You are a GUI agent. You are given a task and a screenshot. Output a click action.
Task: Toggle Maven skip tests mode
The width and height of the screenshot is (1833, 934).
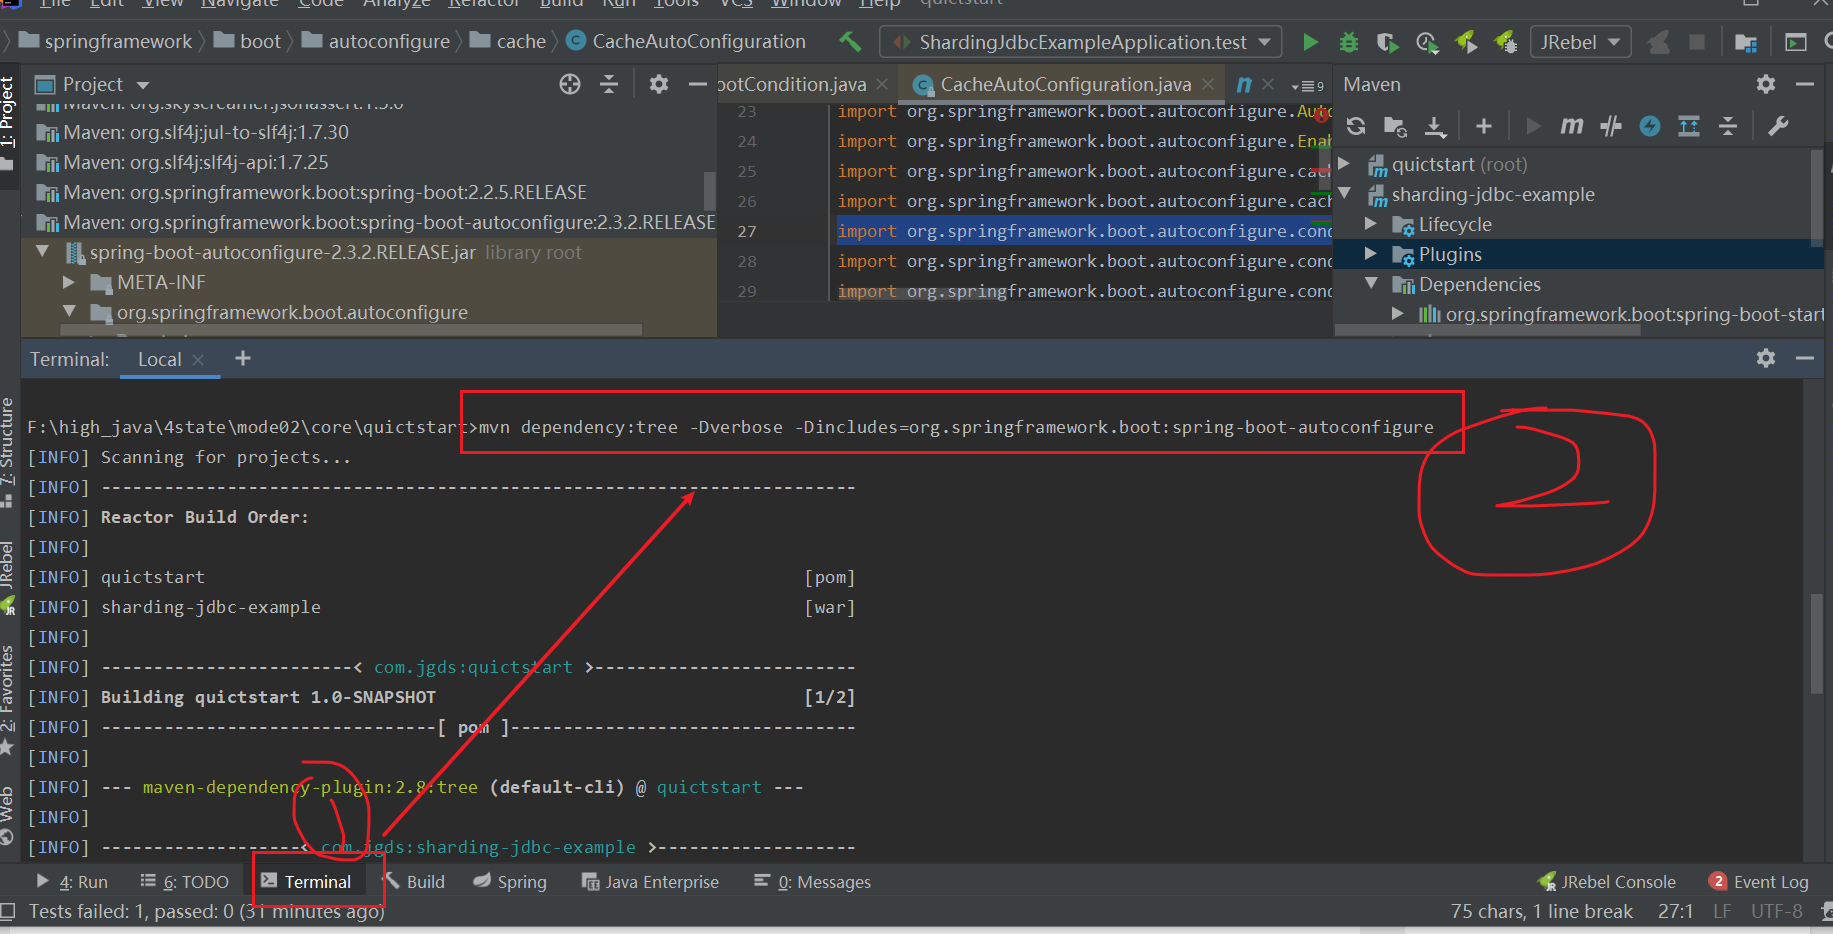pyautogui.click(x=1650, y=126)
